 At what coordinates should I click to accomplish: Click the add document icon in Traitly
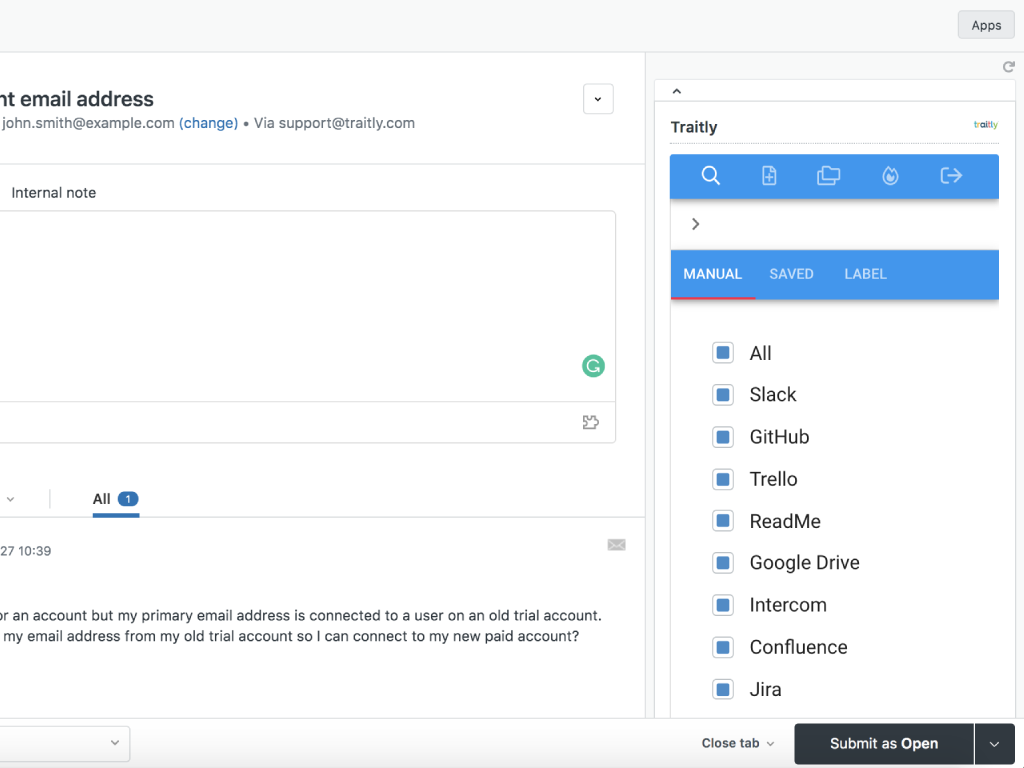(769, 176)
